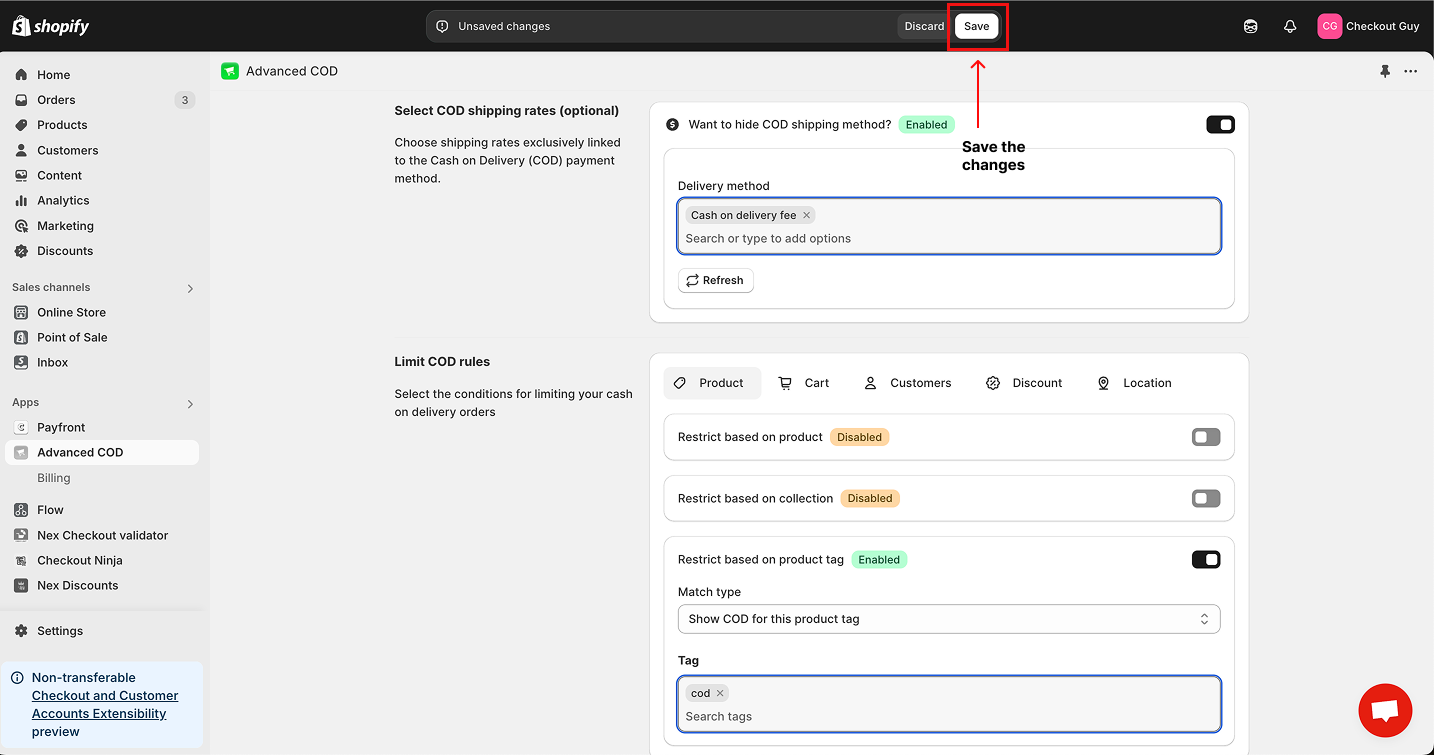Open the Match type dropdown
The image size is (1434, 755).
coord(948,619)
